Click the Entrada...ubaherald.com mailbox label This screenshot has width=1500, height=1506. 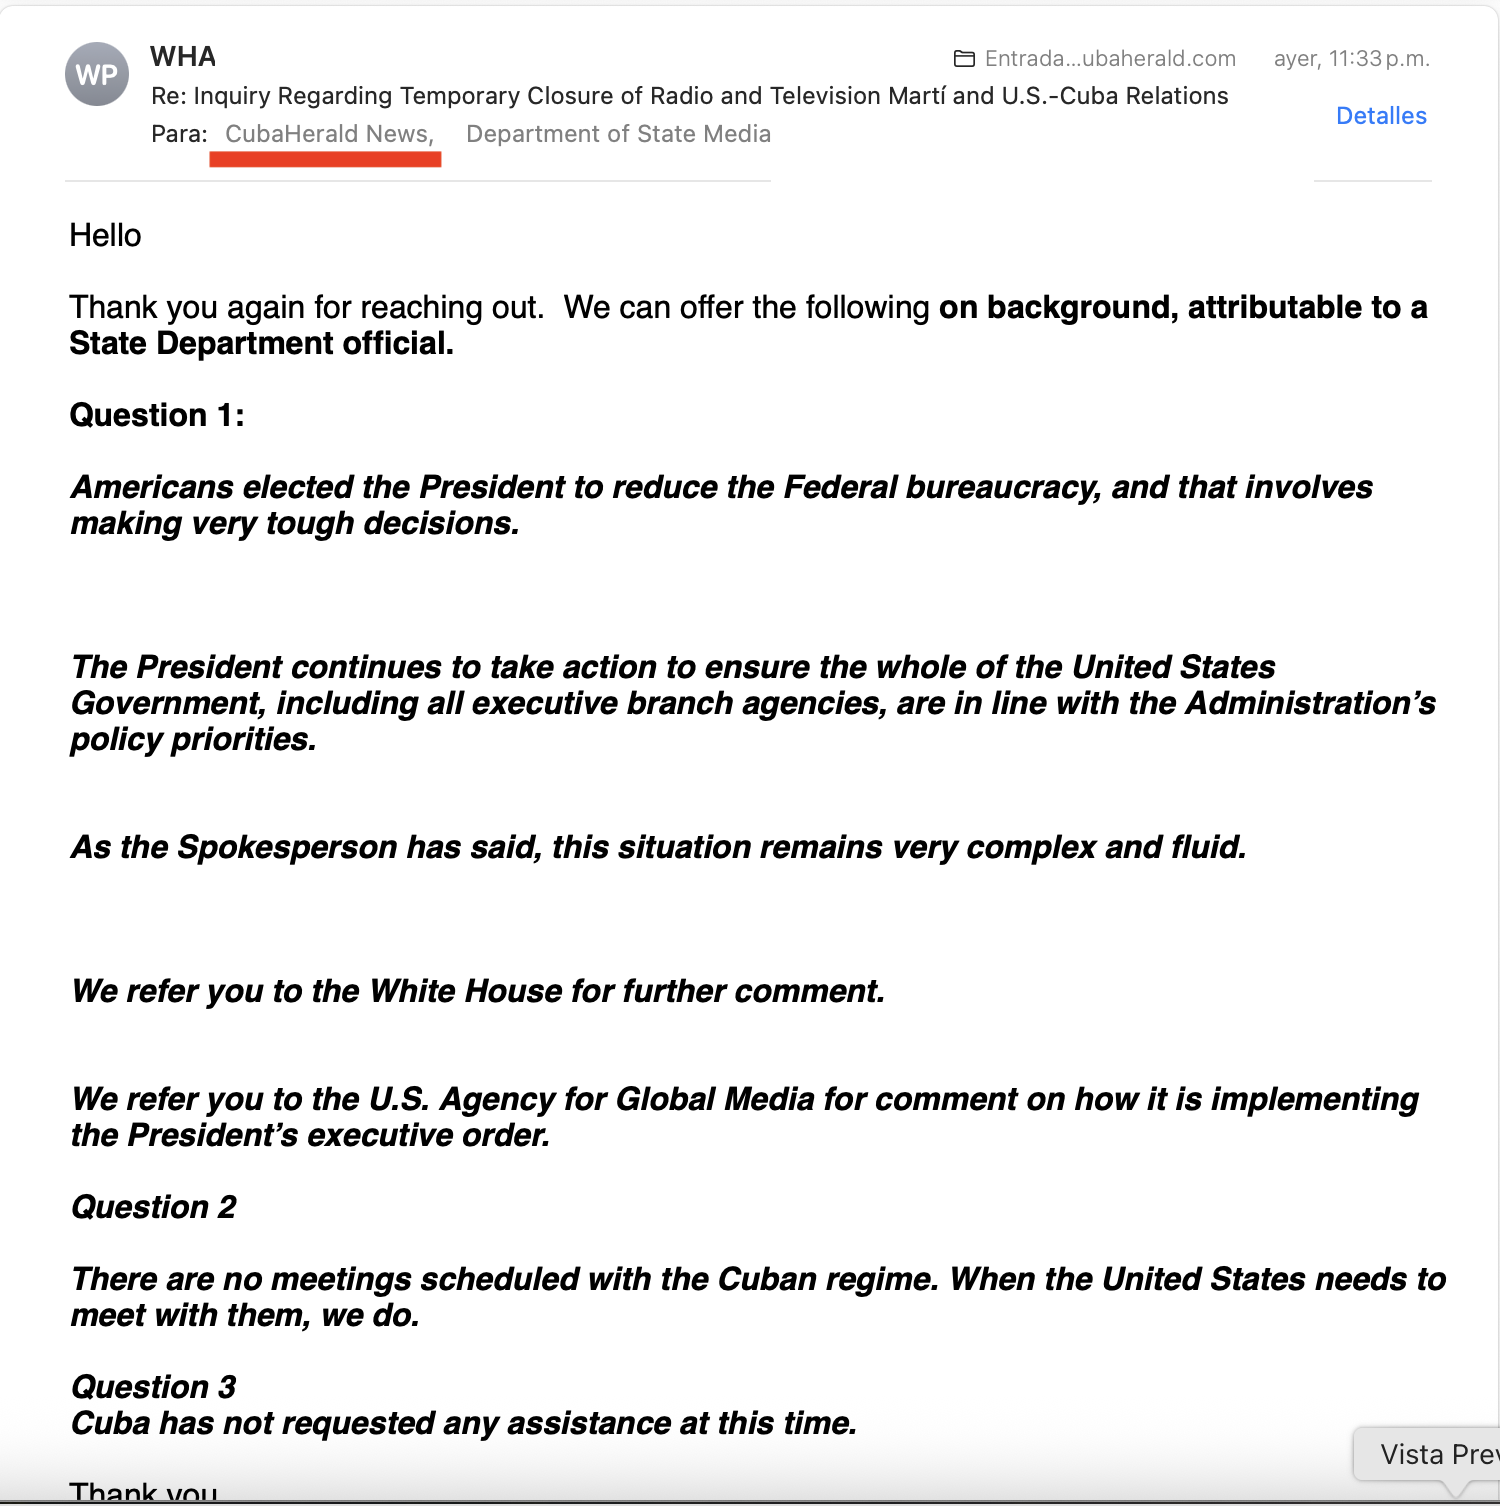point(1110,58)
